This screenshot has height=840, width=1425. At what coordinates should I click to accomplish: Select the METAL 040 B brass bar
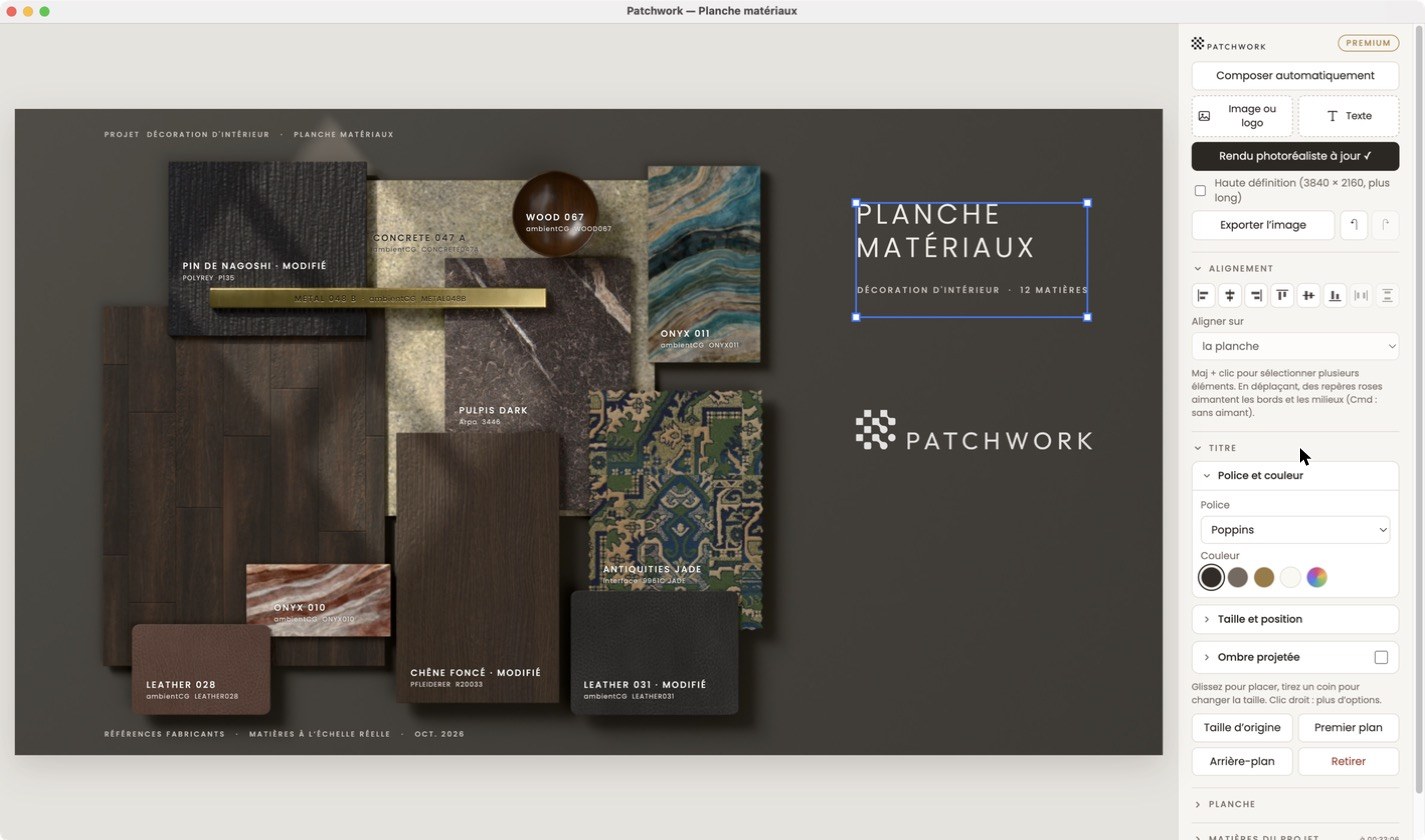378,298
